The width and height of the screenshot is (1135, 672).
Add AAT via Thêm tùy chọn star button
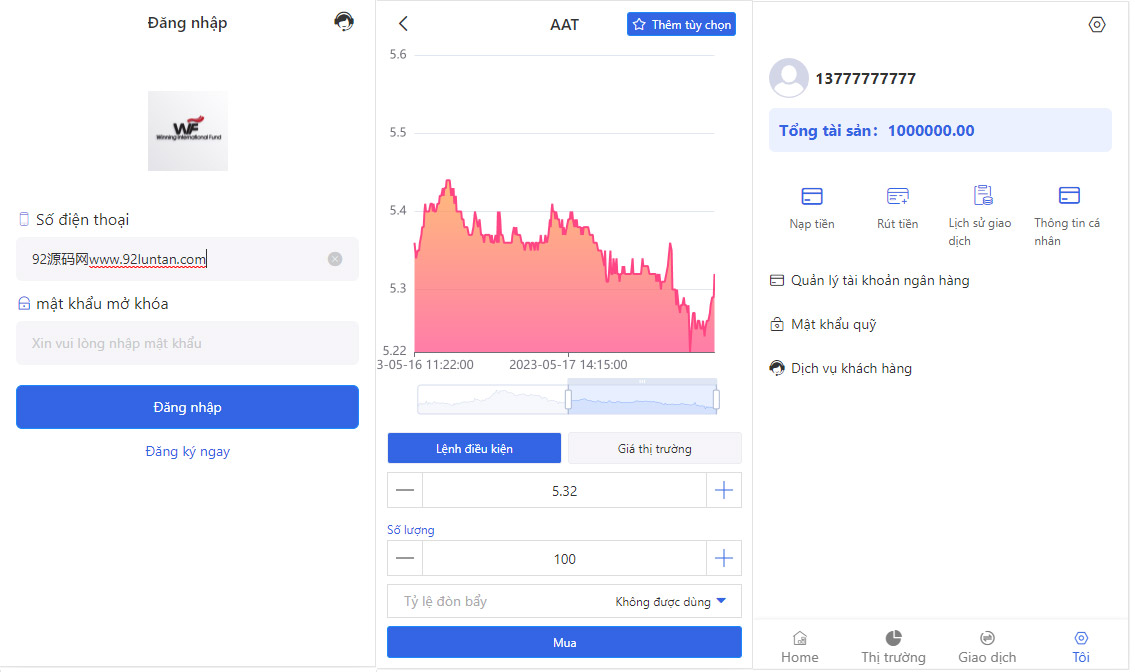tap(681, 24)
